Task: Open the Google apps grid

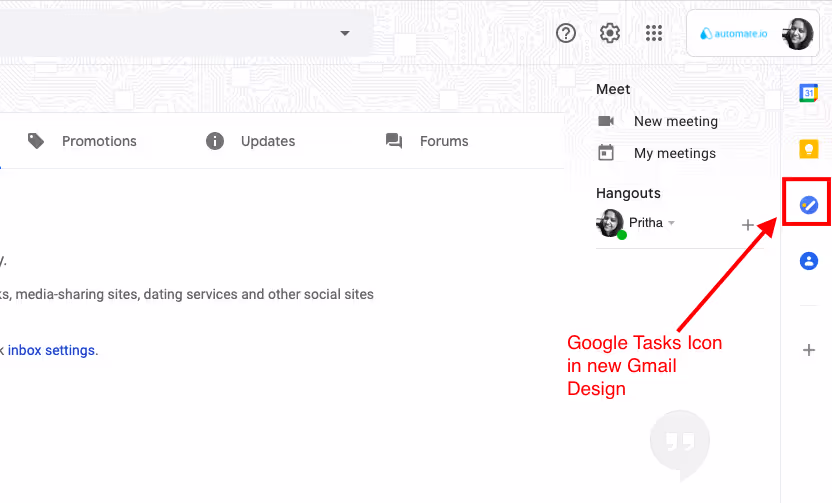Action: [x=654, y=33]
